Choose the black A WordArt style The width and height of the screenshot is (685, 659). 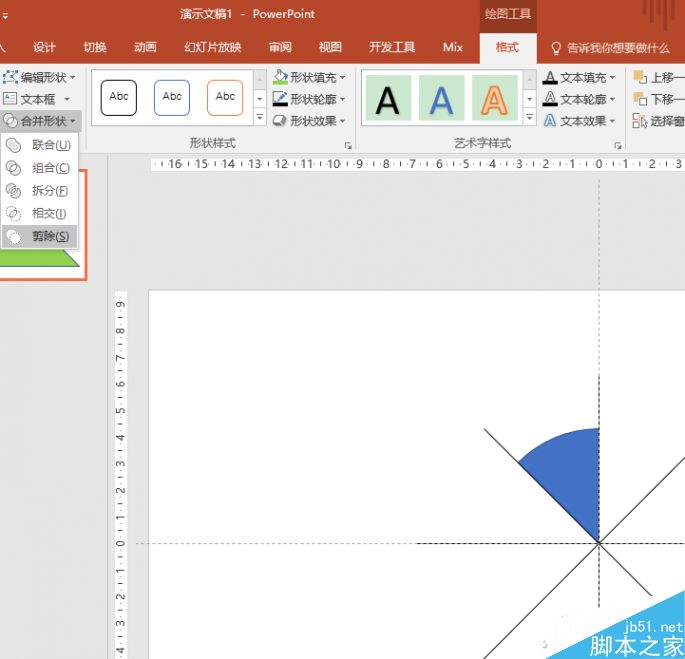coord(386,98)
